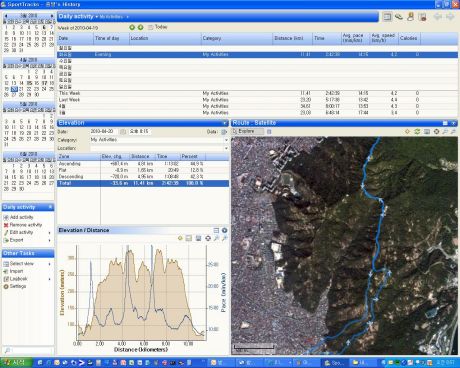Click the Elev. chg. column header
Screen dimensions: 460x368
pyautogui.click(x=115, y=156)
